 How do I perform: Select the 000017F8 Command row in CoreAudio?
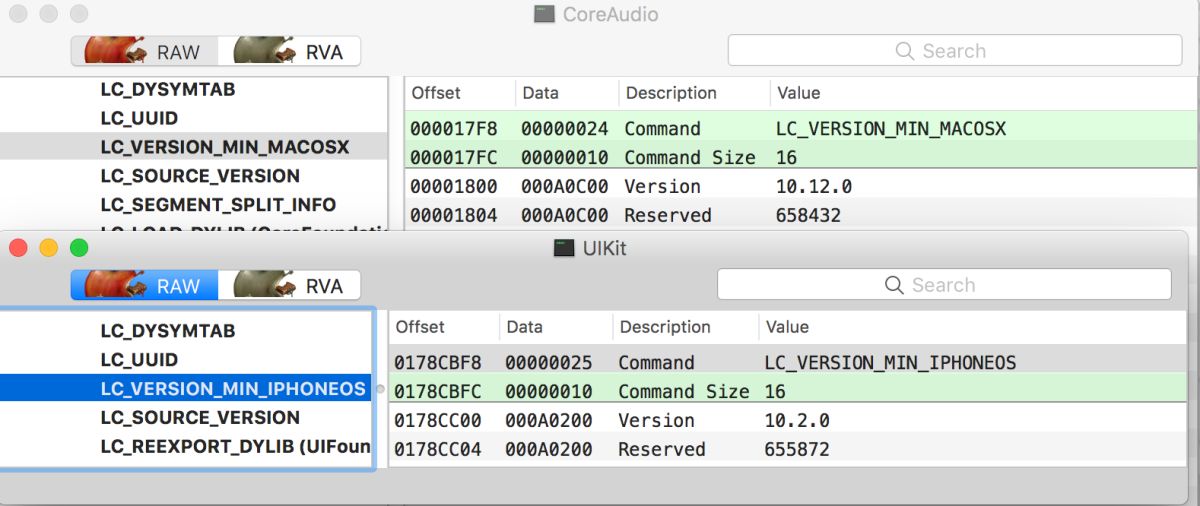coord(802,129)
